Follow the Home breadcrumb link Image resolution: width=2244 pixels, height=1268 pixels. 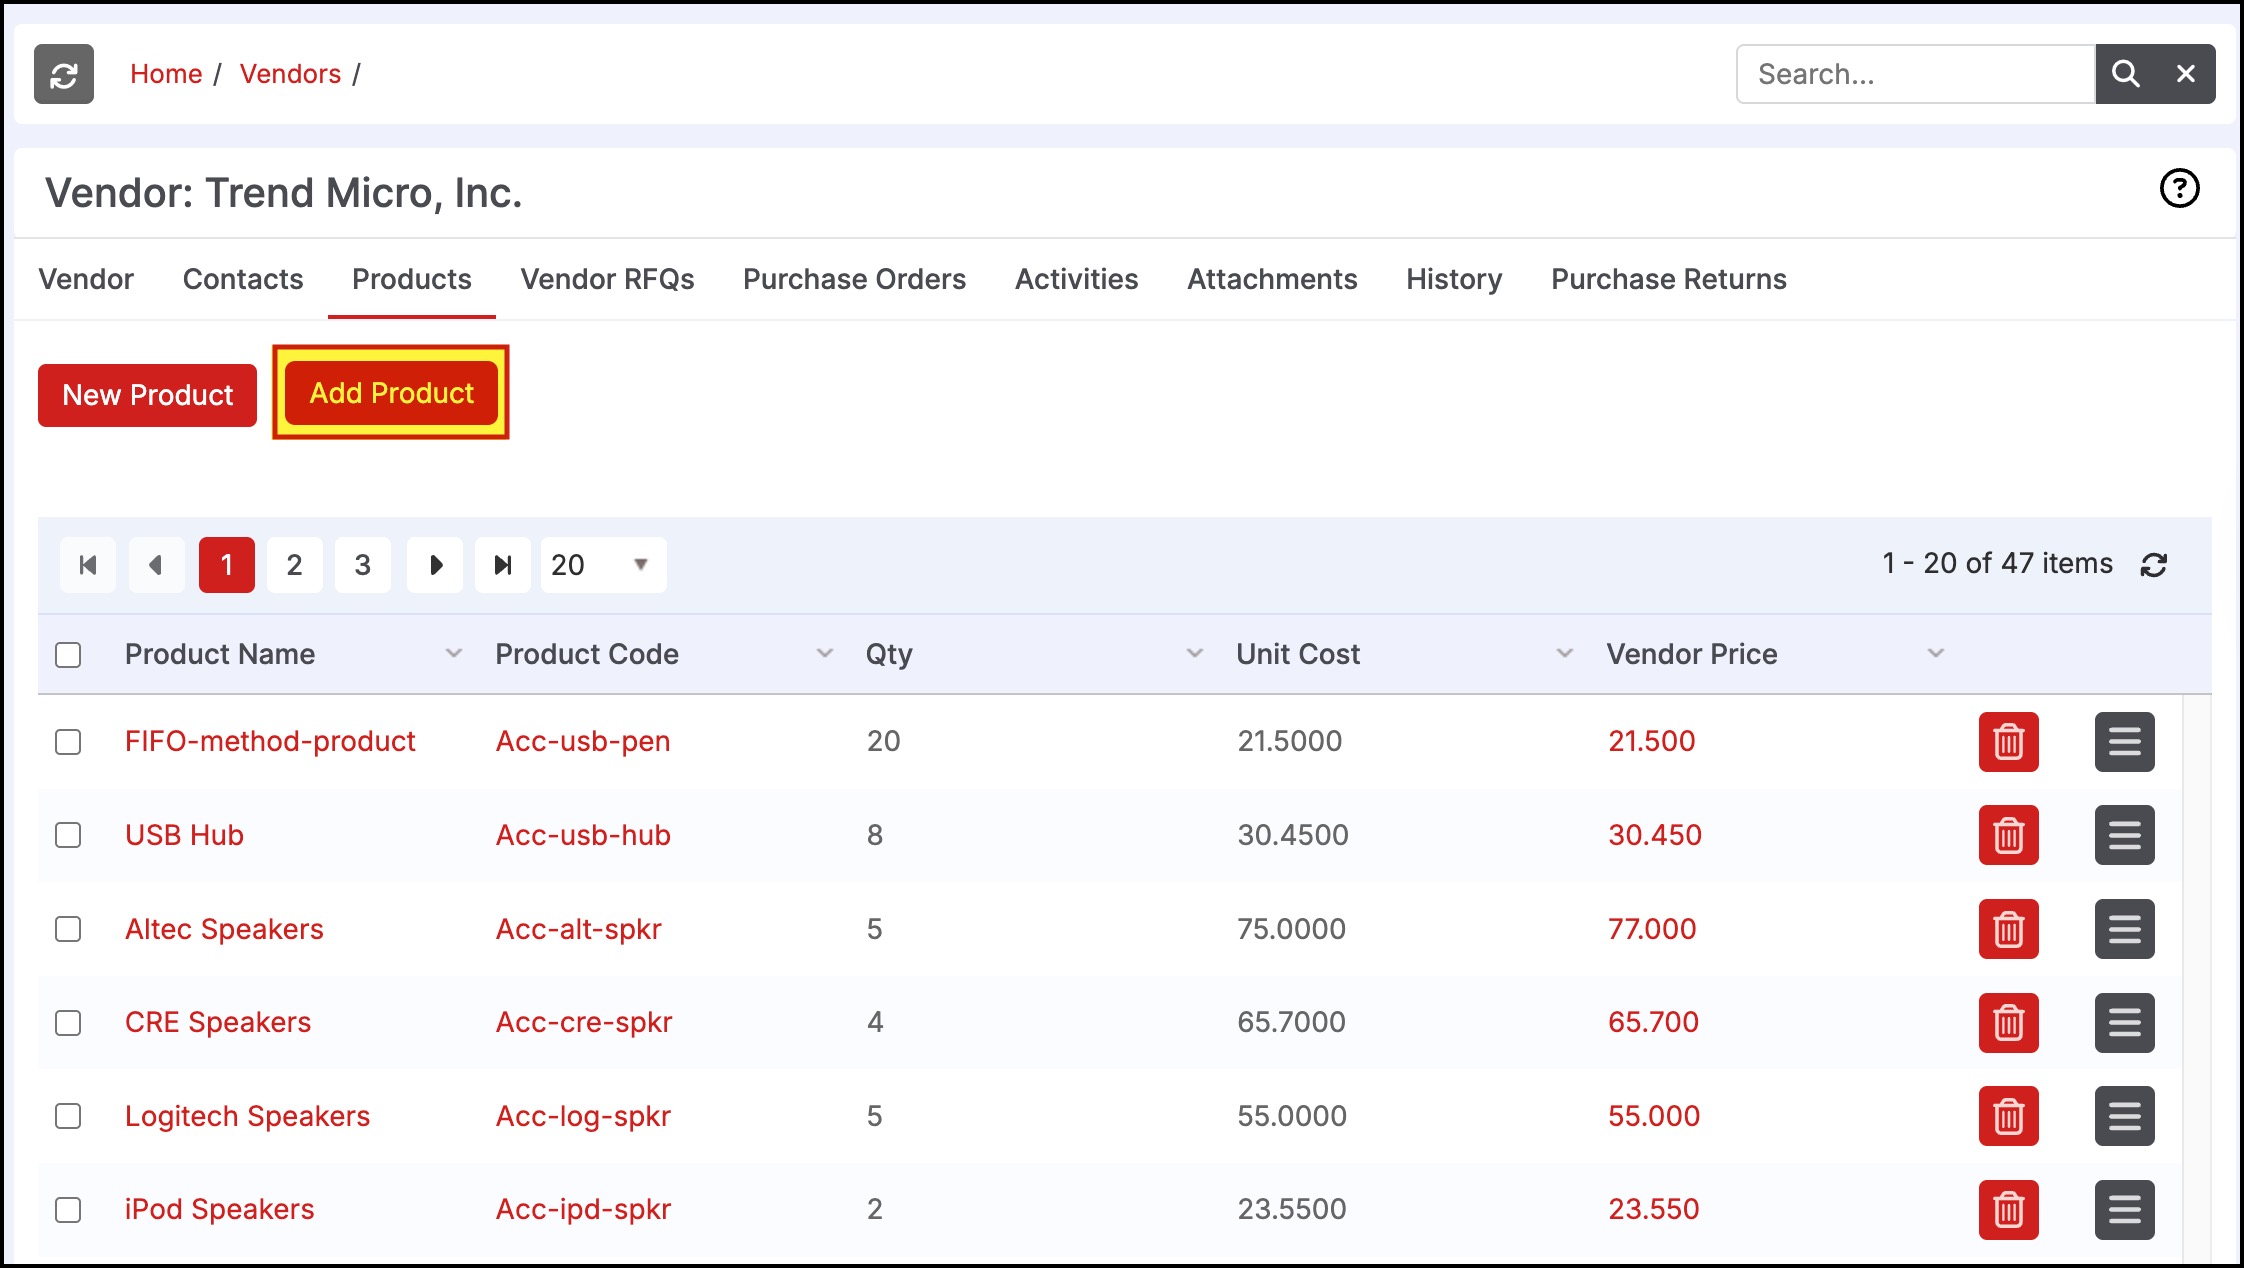click(166, 74)
